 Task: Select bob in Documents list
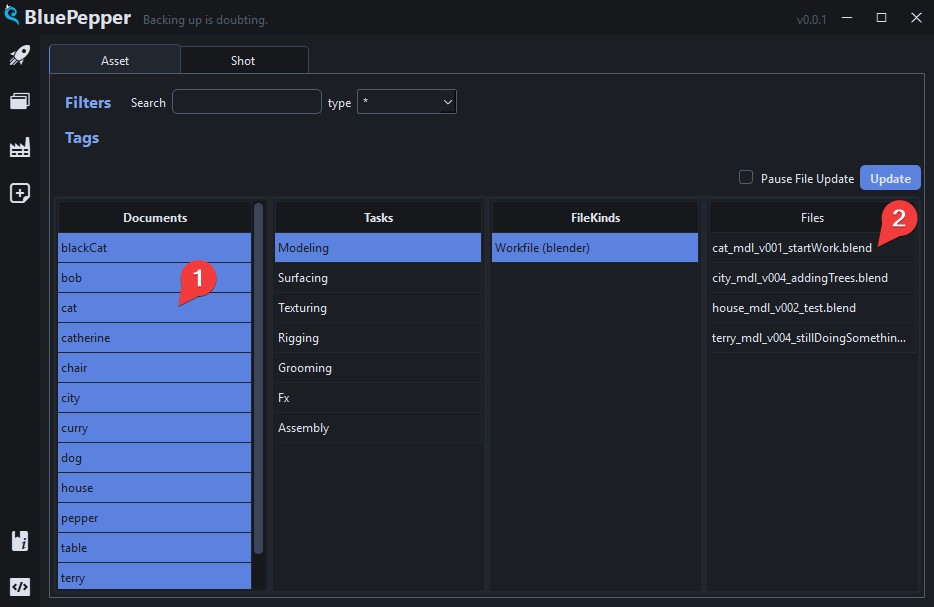(x=154, y=278)
